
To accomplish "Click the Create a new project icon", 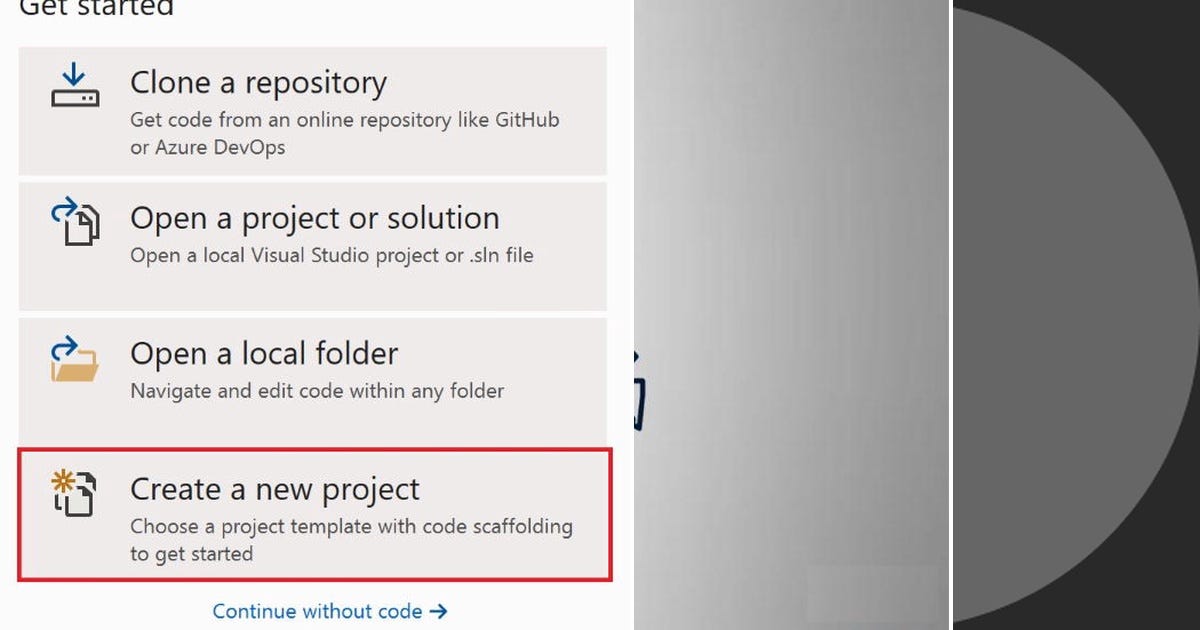I will coord(74,494).
